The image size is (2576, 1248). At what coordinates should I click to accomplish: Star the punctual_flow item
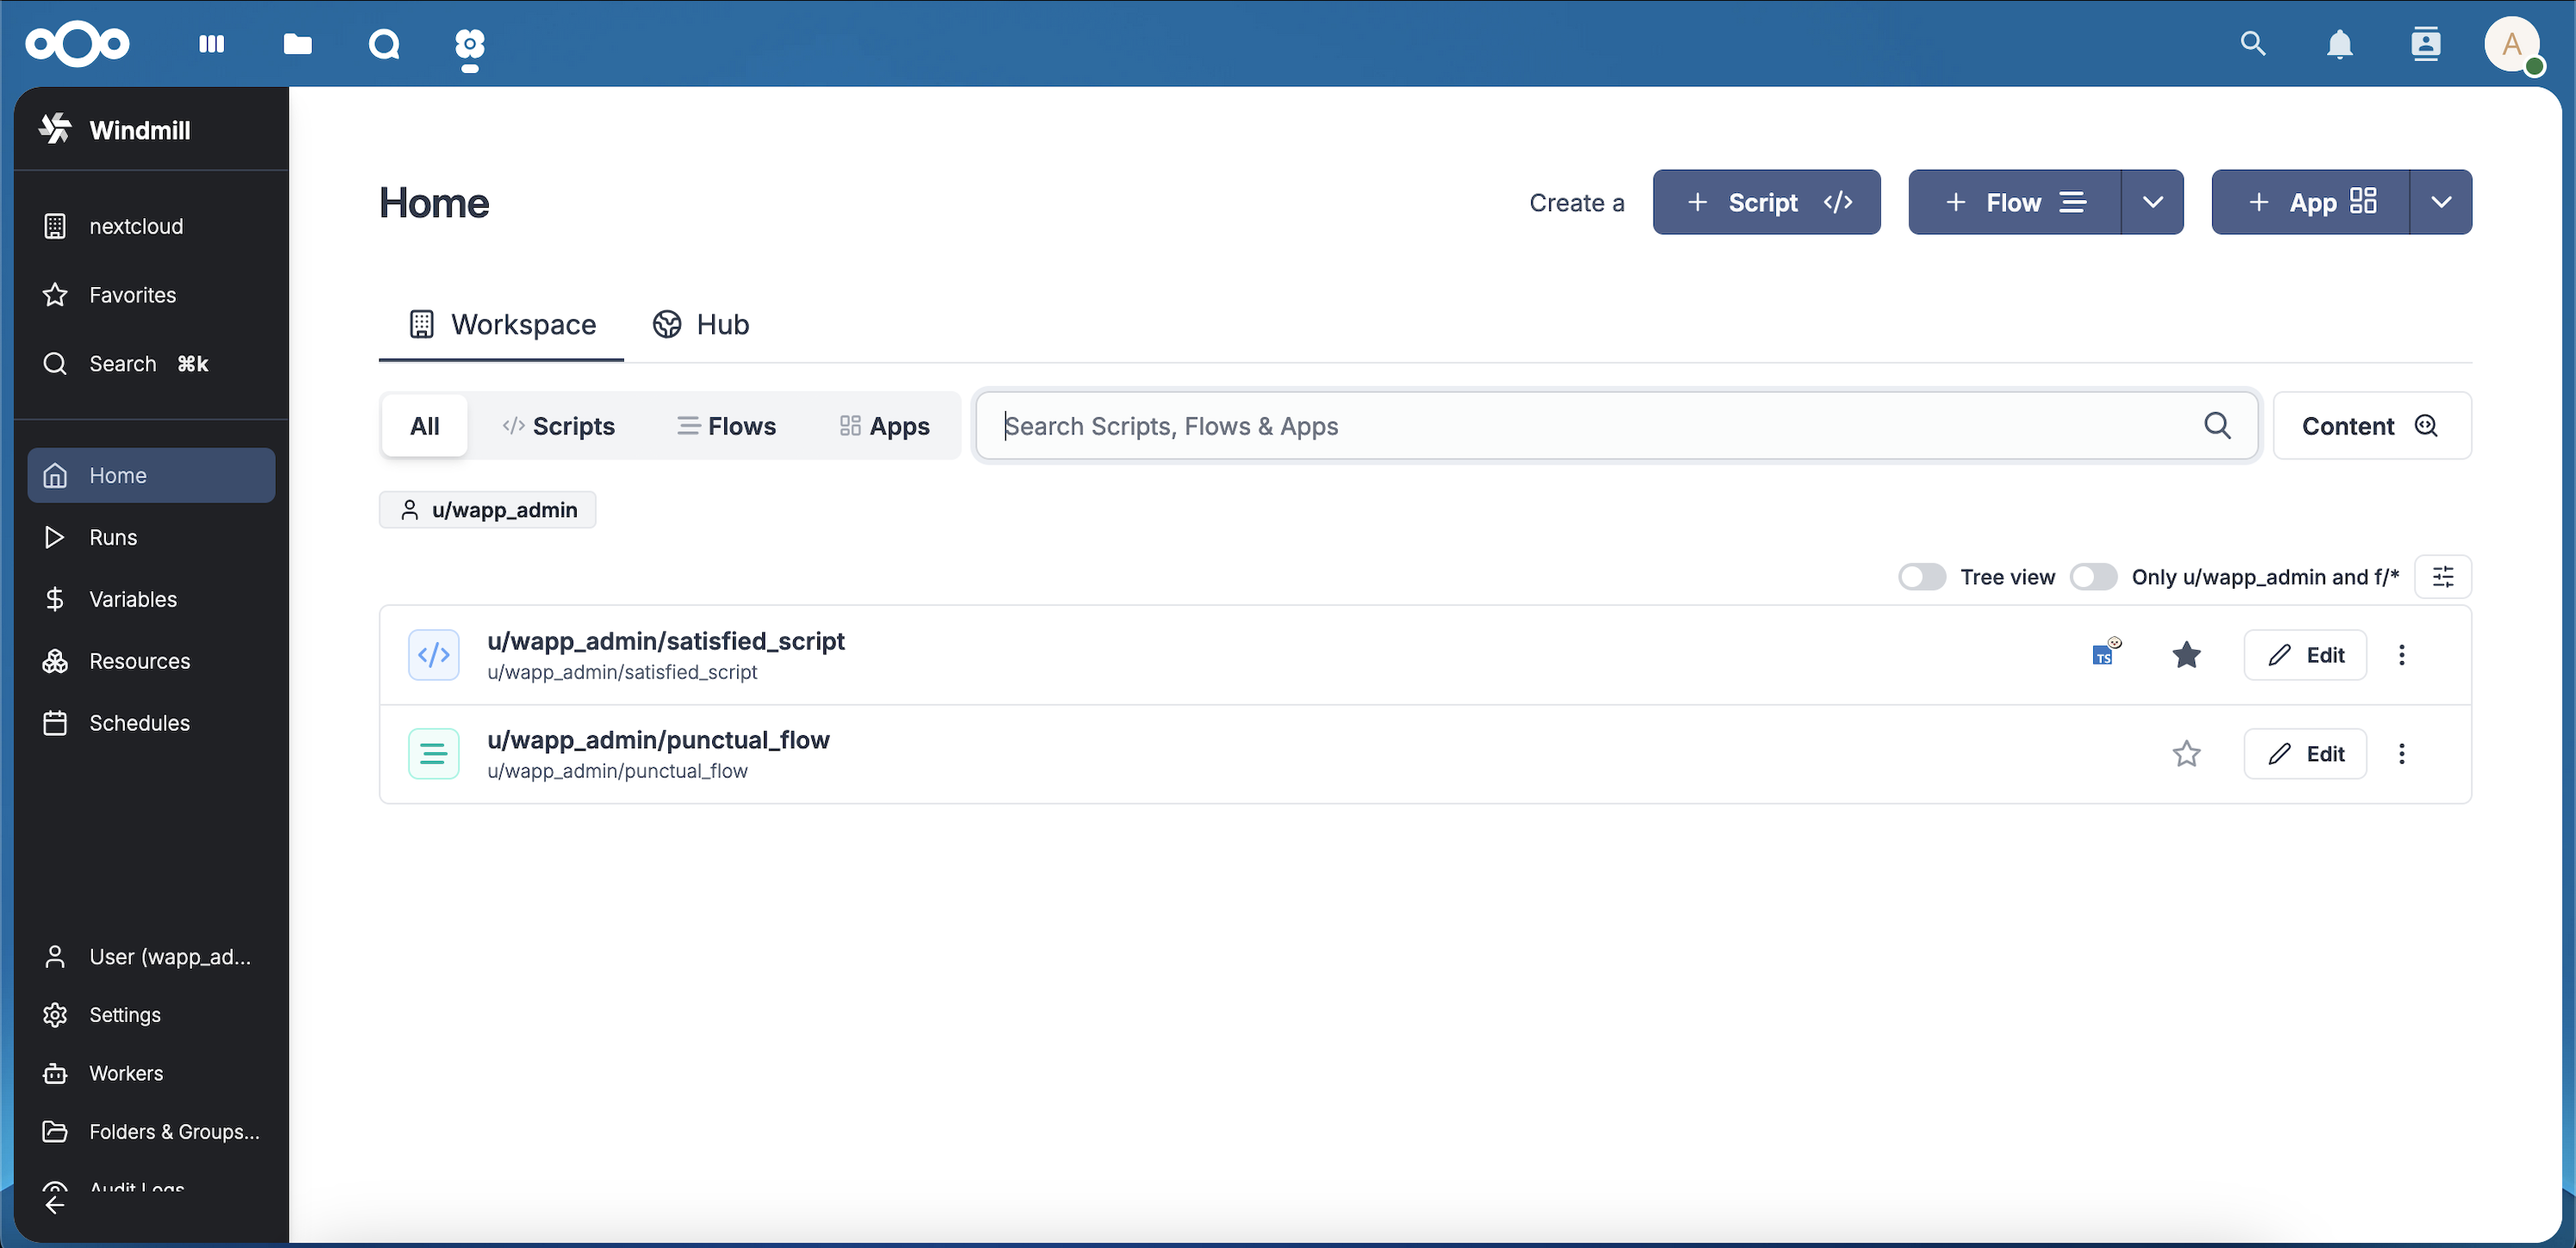pyautogui.click(x=2186, y=754)
